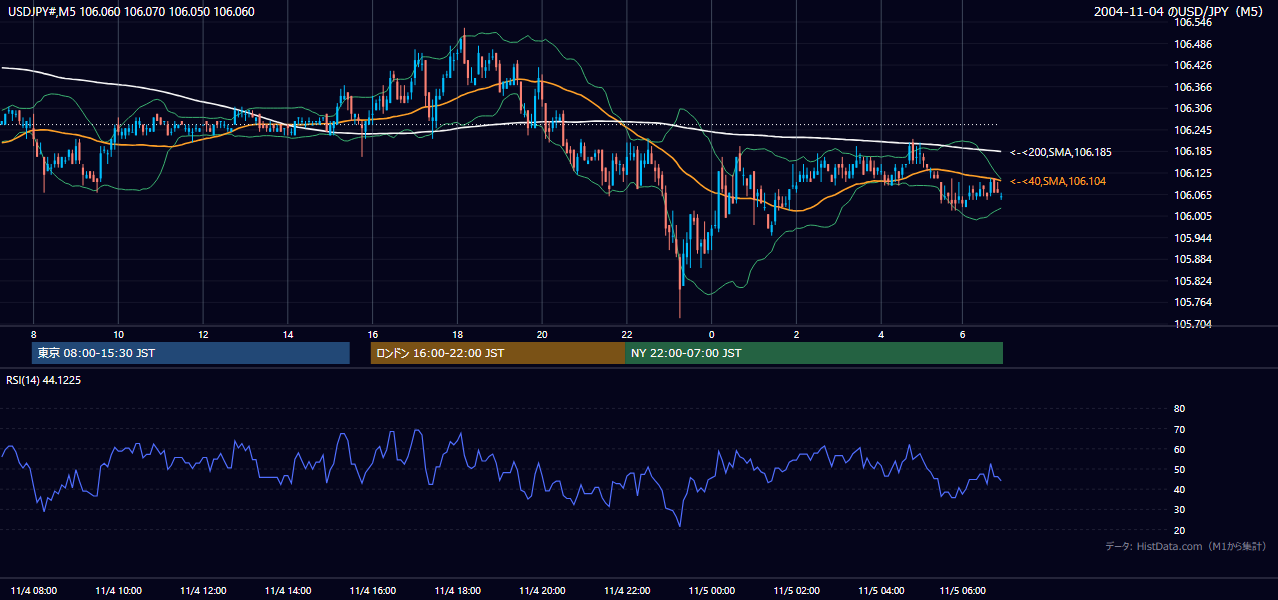Image resolution: width=1278 pixels, height=600 pixels.
Task: Click the 11/4 08:00 date label
Action: pos(34,590)
